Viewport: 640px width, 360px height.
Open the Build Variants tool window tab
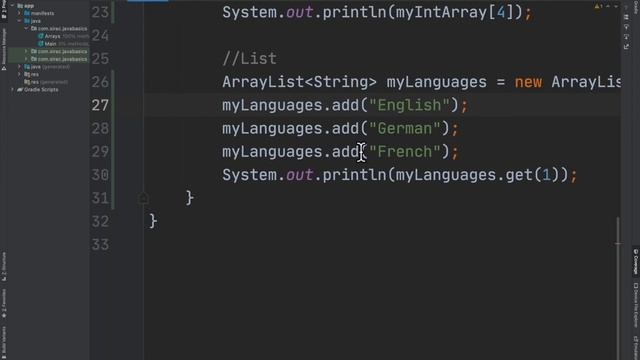tap(4, 342)
